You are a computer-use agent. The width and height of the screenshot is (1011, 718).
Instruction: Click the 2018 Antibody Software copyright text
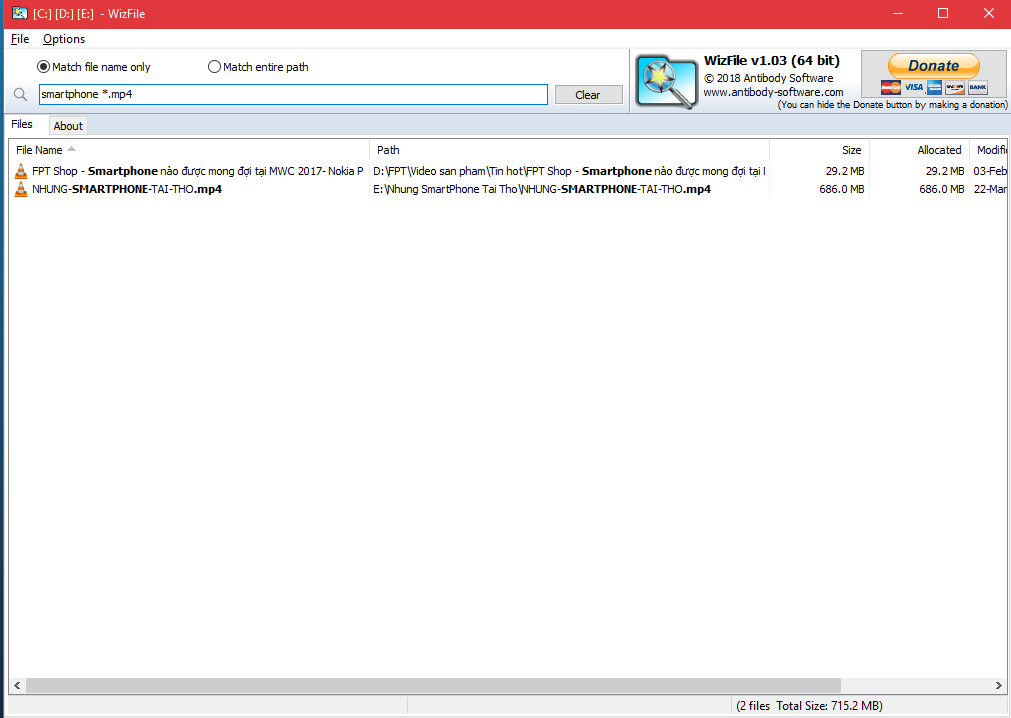(x=769, y=78)
